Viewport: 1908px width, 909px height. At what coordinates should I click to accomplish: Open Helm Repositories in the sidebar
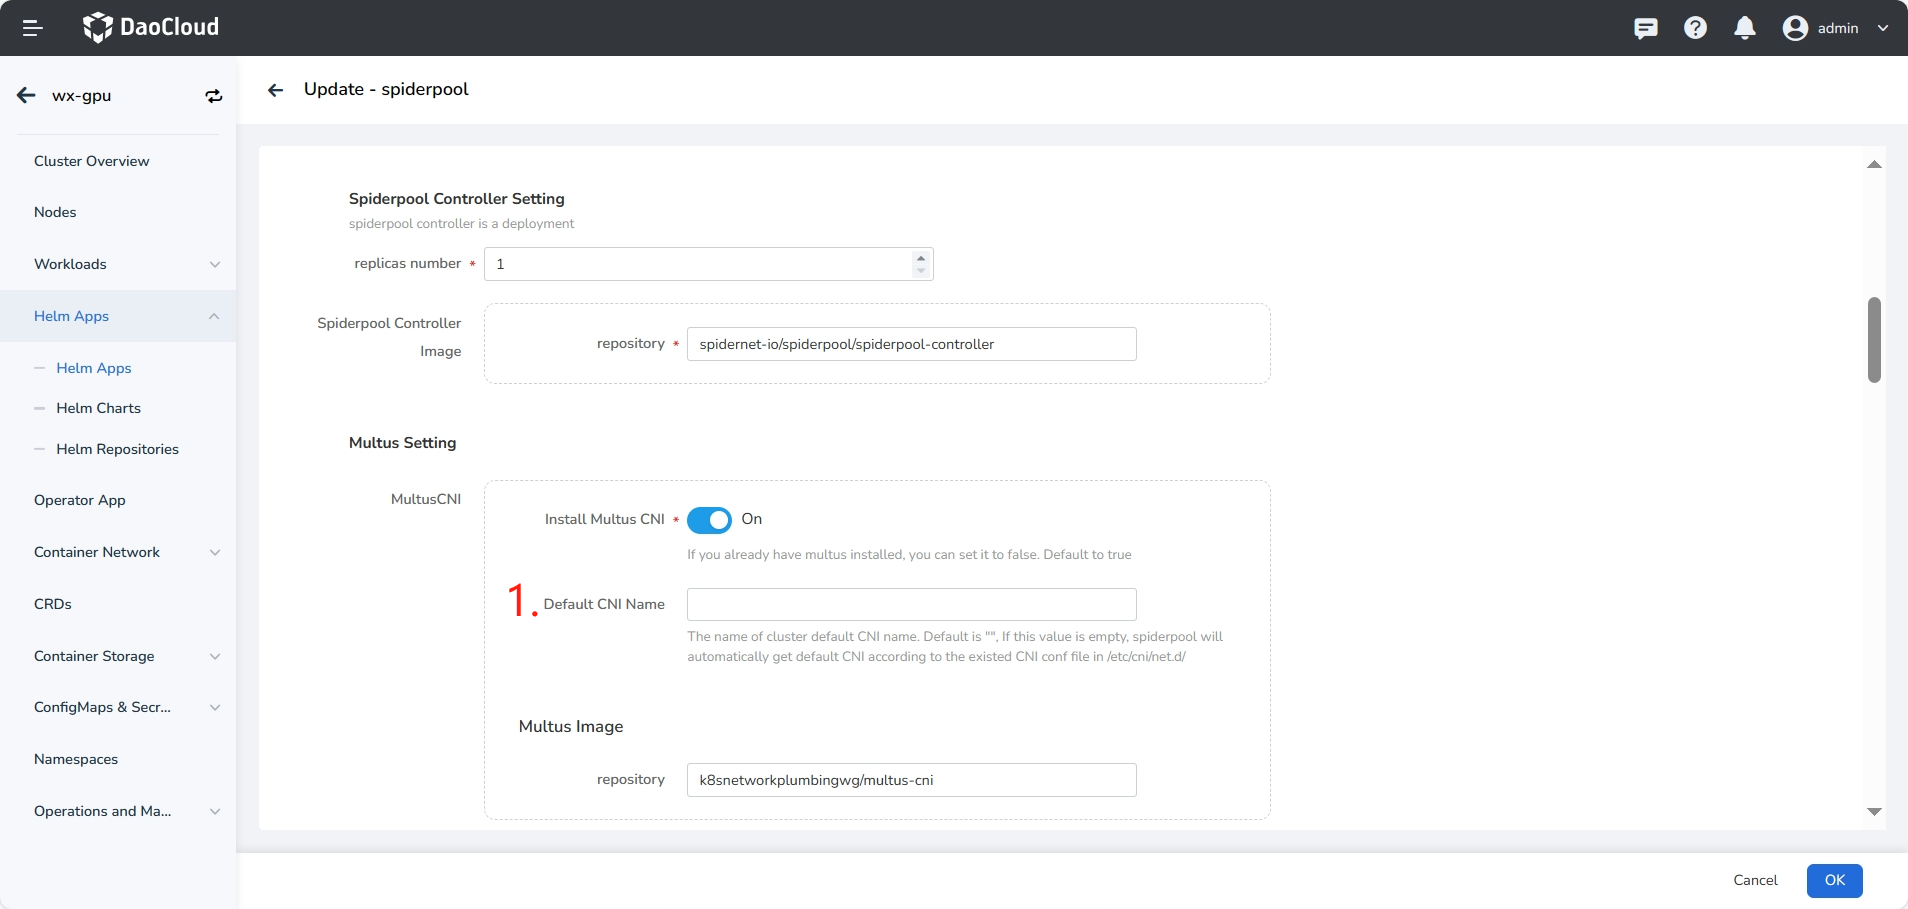(x=117, y=449)
